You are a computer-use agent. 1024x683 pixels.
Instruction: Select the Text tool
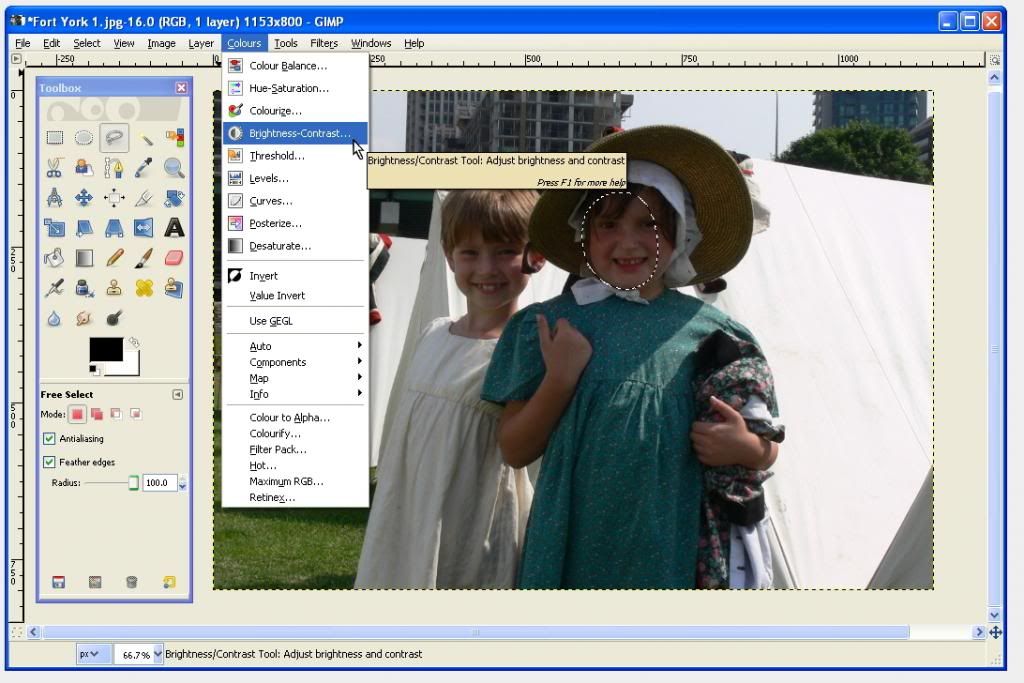point(174,228)
